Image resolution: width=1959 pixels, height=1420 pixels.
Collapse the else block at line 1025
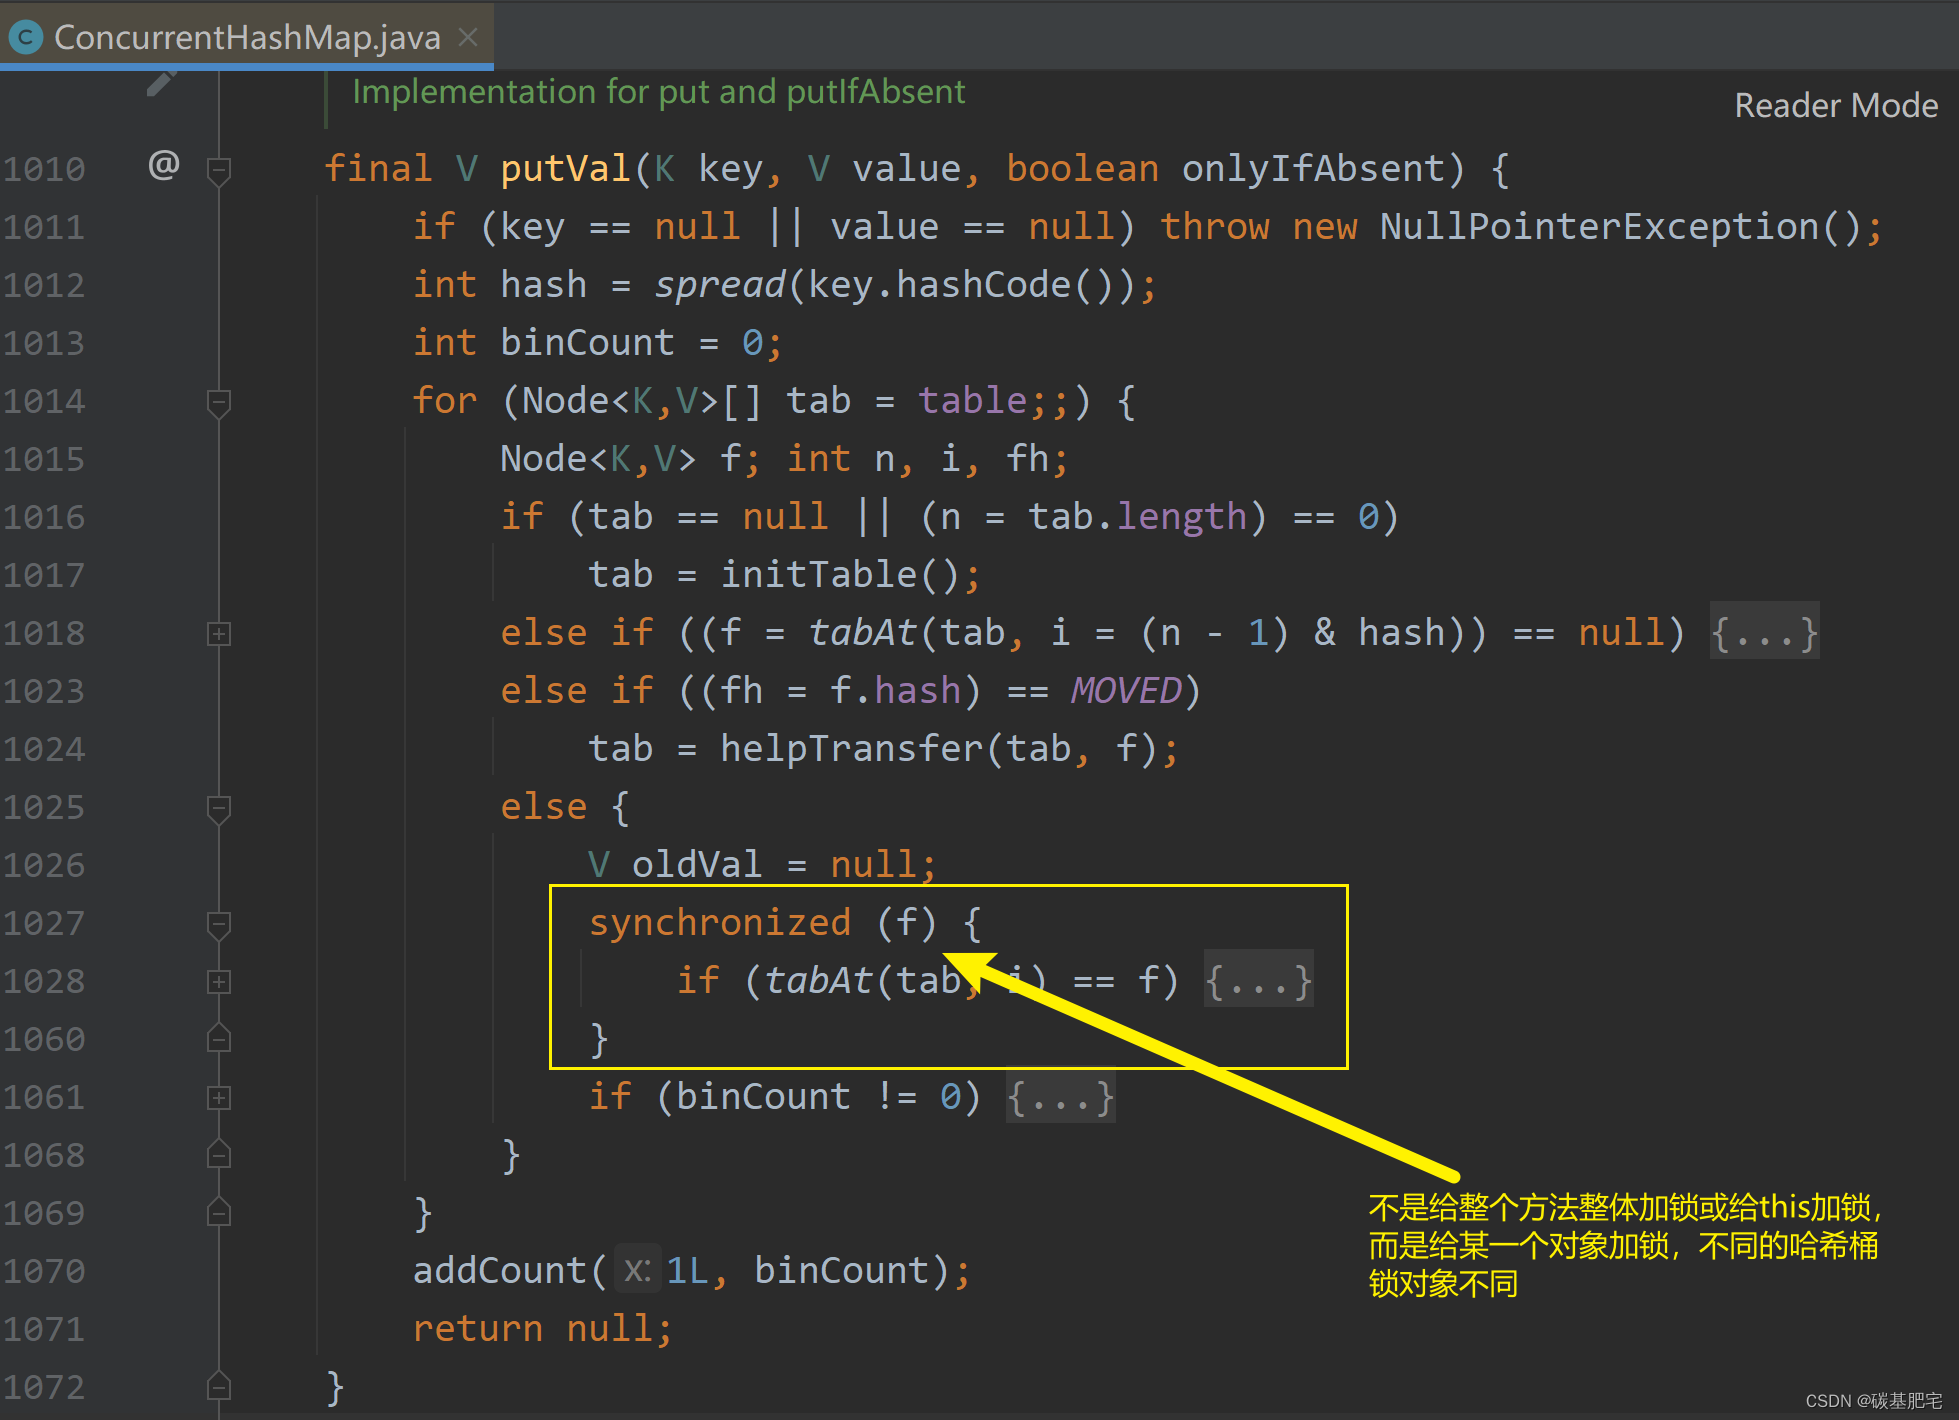point(219,808)
